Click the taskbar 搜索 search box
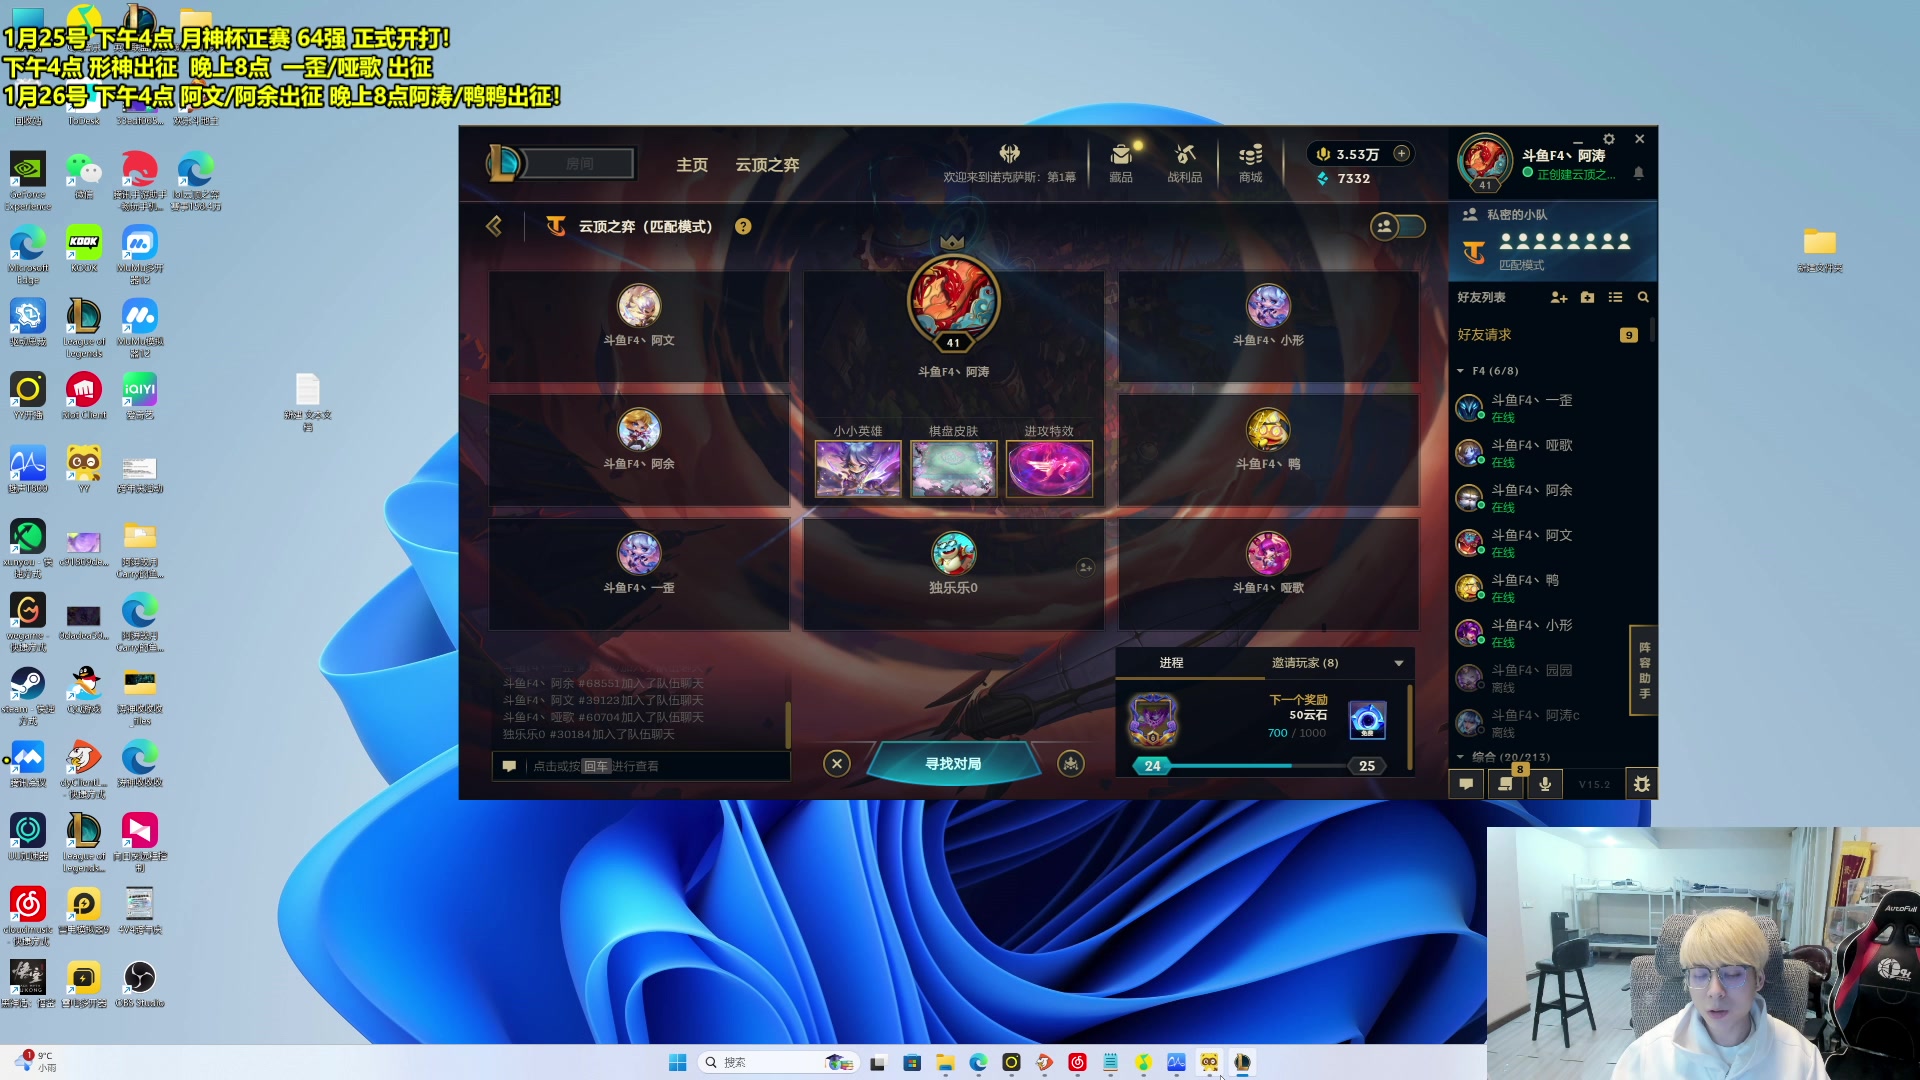 777,1062
